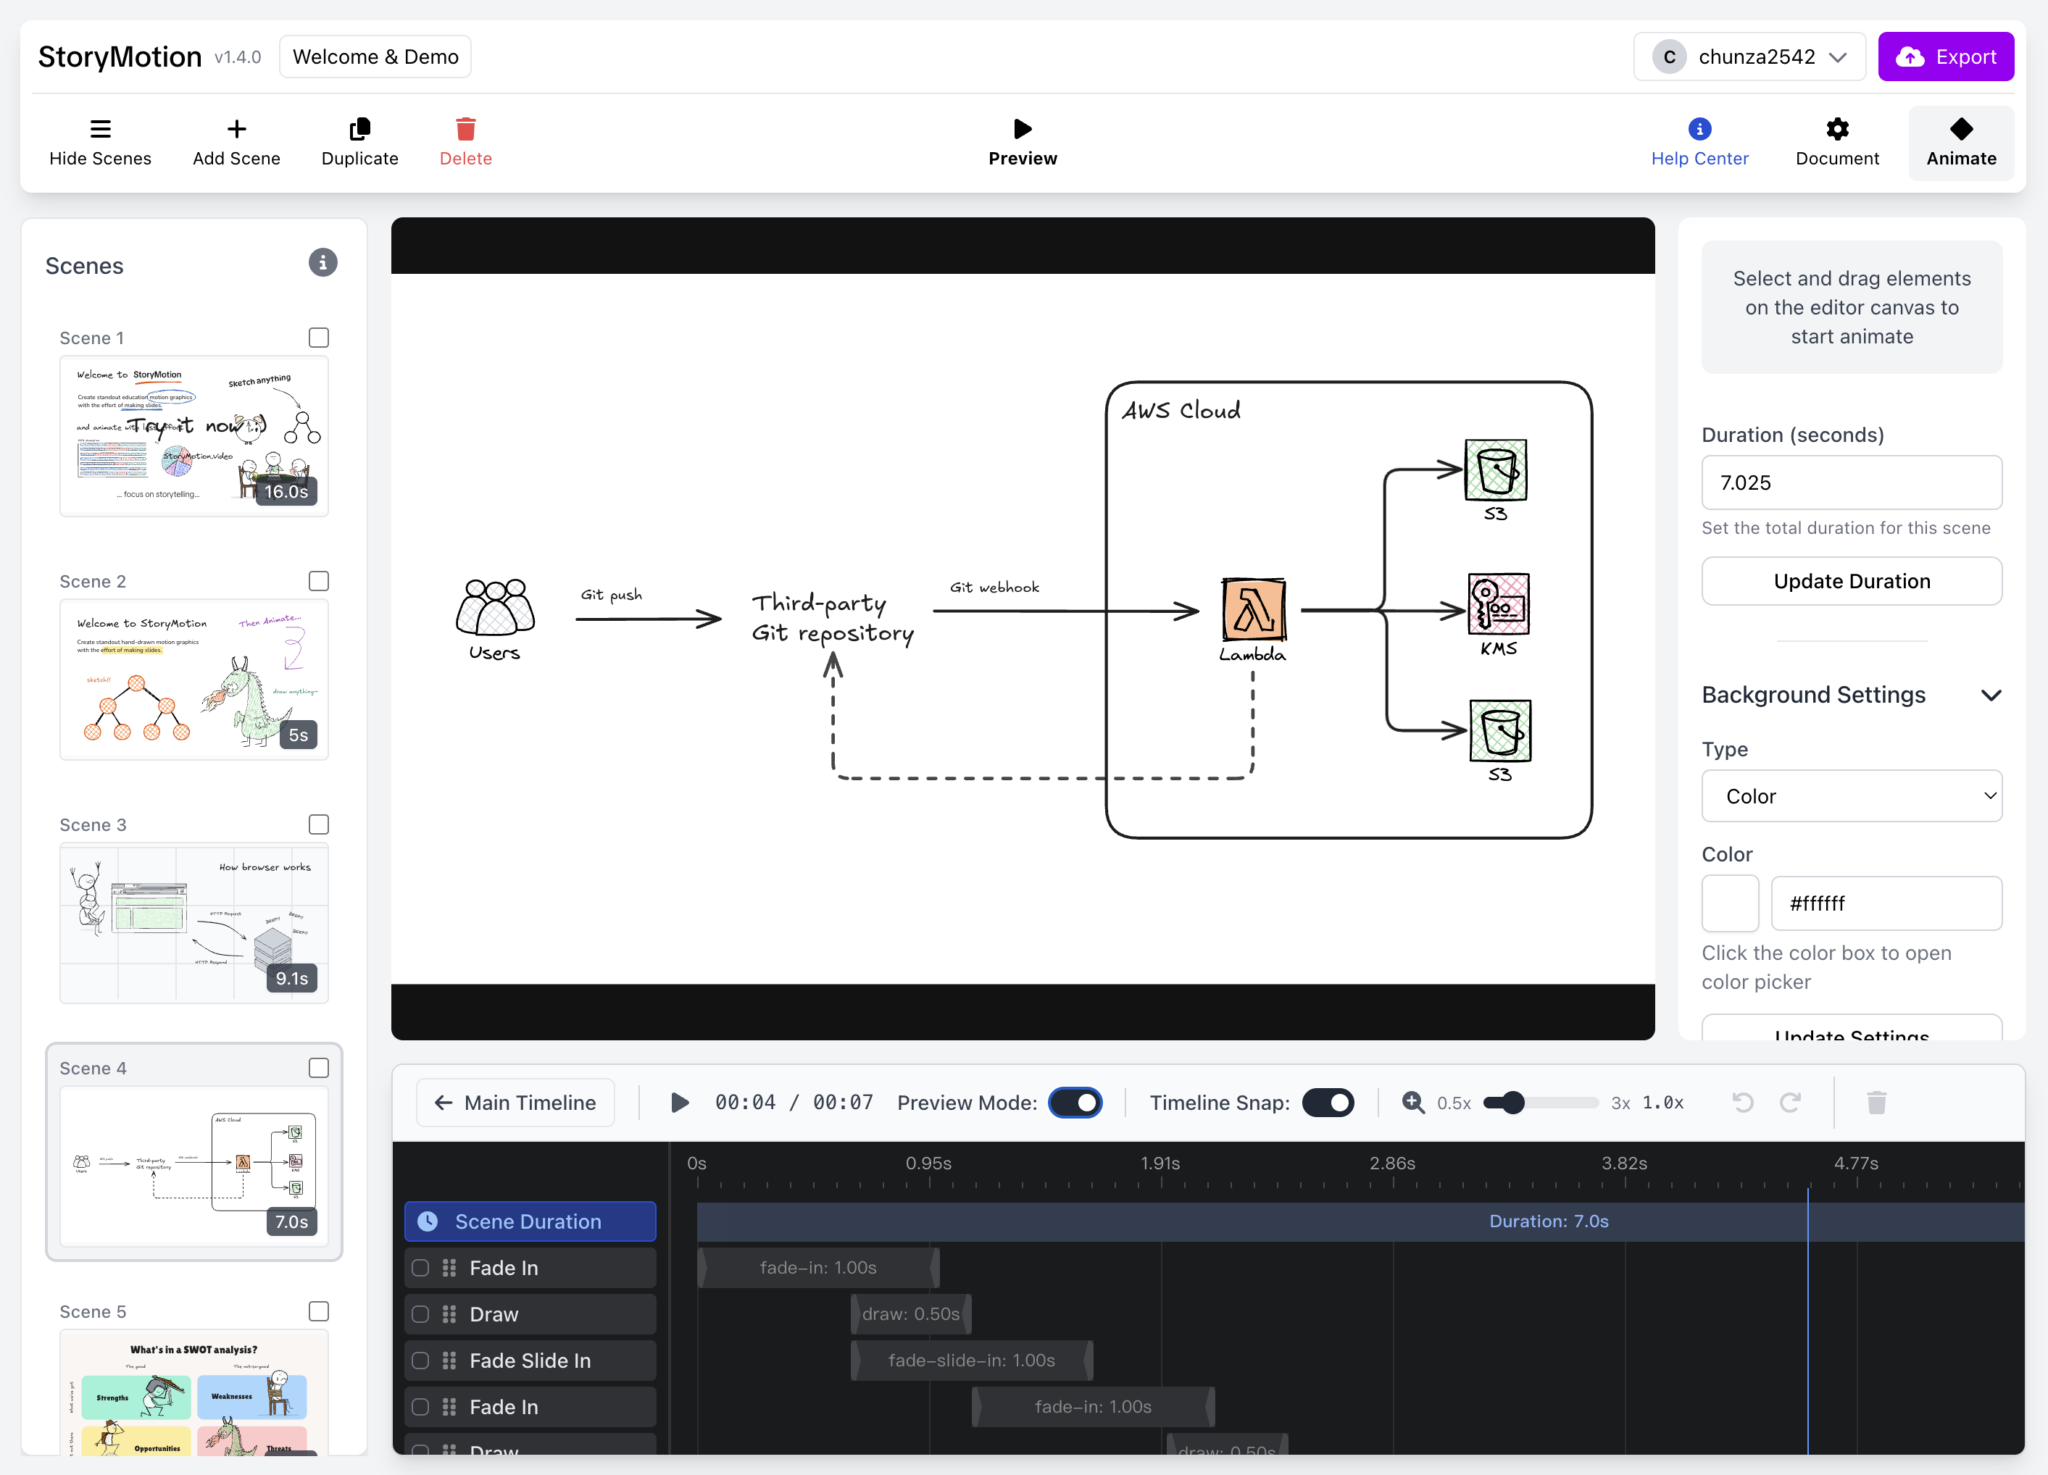2048x1475 pixels.
Task: Click the Hide Scenes hamburger icon
Action: pyautogui.click(x=100, y=130)
